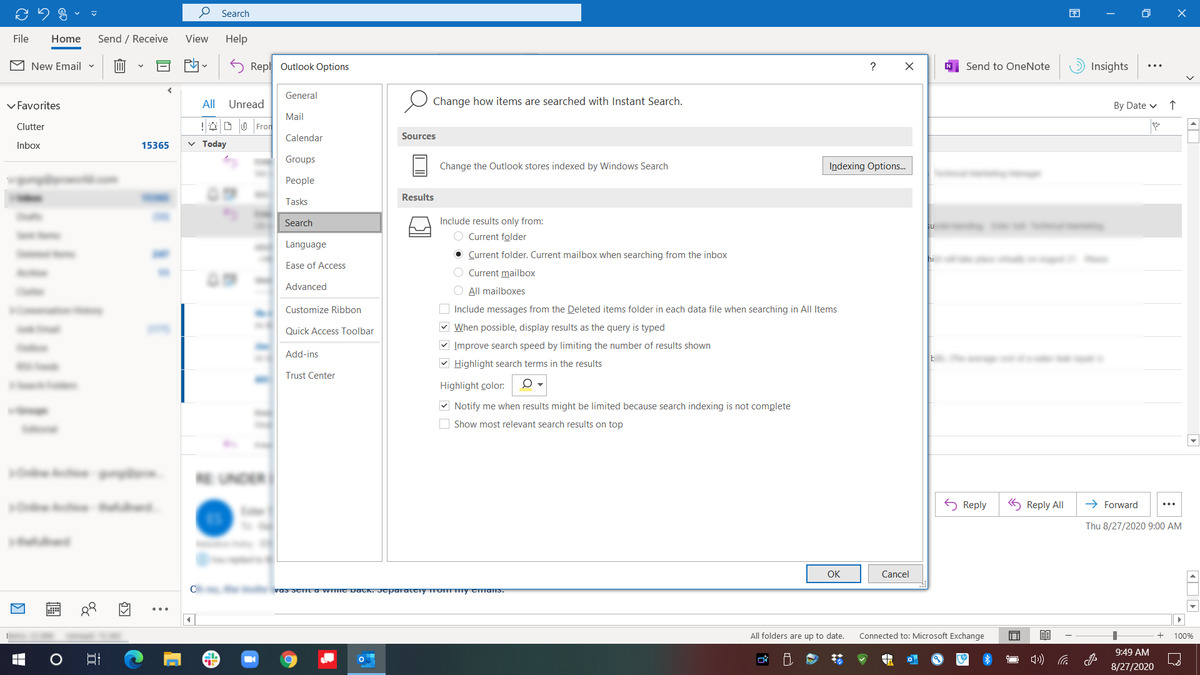The height and width of the screenshot is (675, 1200).
Task: Click the Bluetooth icon in the system tray
Action: pyautogui.click(x=987, y=660)
